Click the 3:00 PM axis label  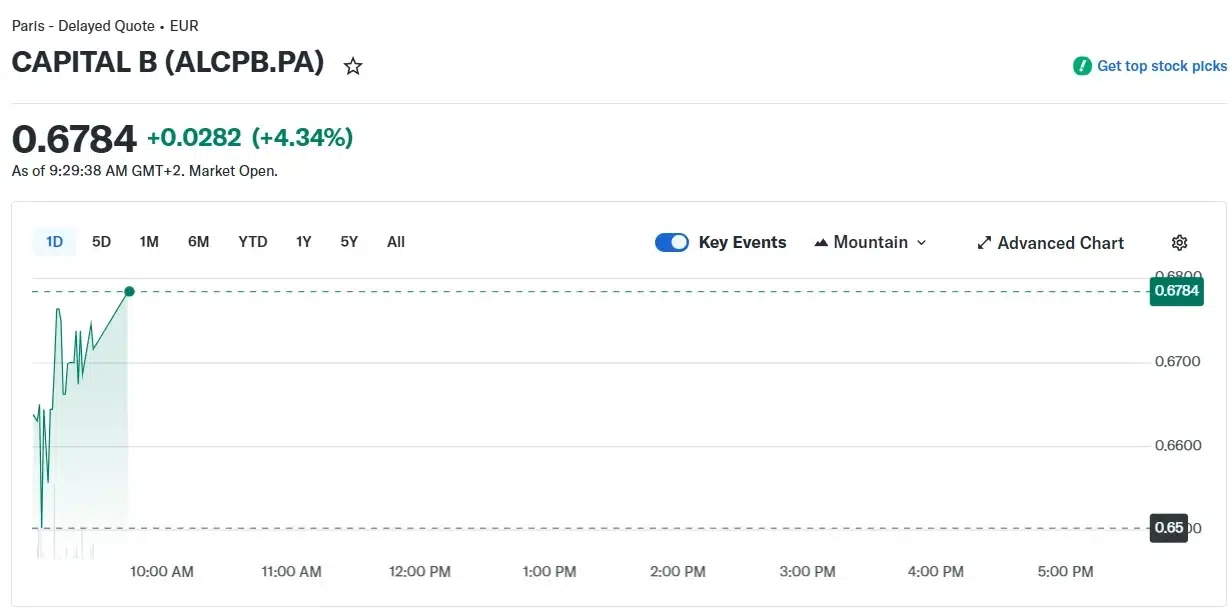tap(807, 572)
